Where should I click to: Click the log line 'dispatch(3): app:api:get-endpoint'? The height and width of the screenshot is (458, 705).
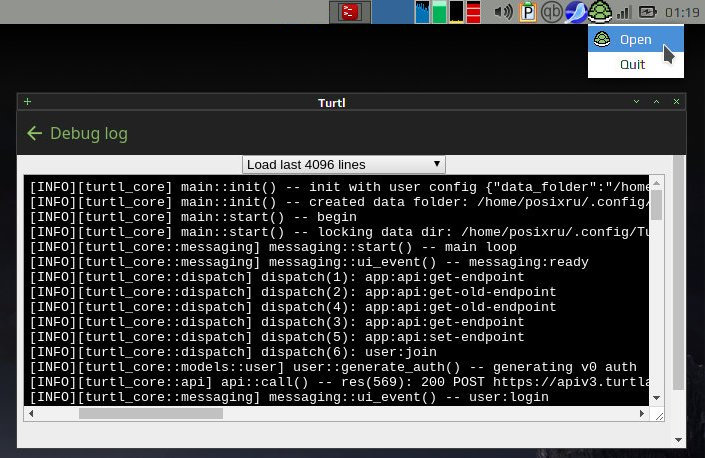tap(277, 322)
